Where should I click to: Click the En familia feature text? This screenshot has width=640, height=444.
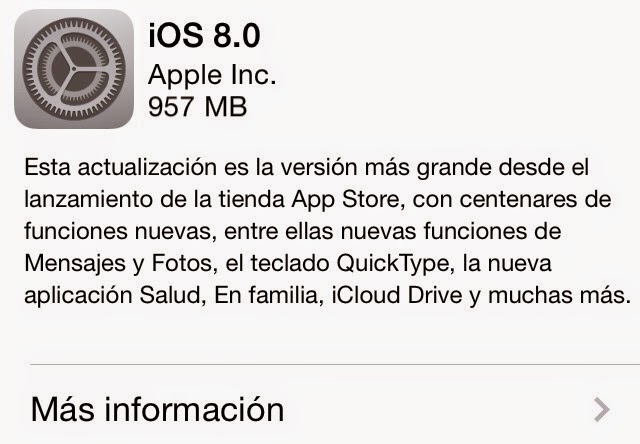[x=266, y=295]
